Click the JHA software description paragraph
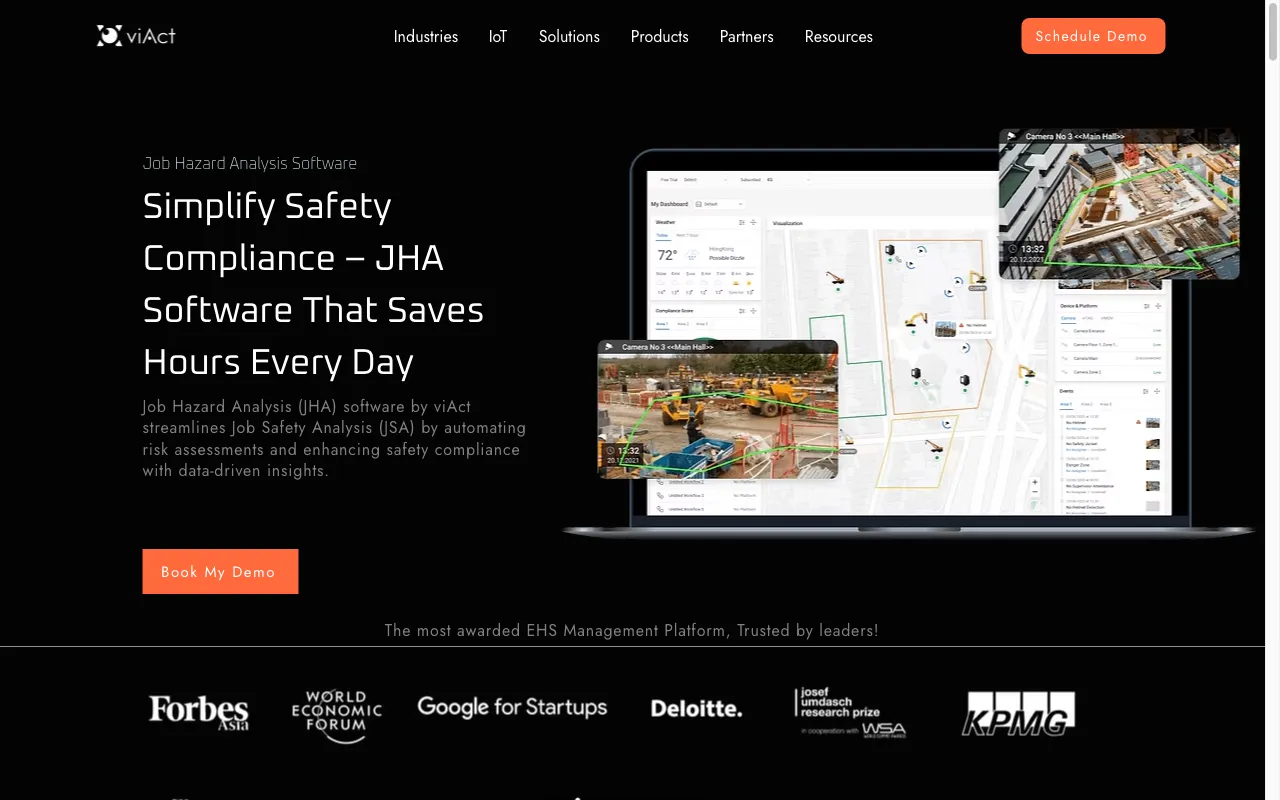The width and height of the screenshot is (1280, 800). (335, 438)
